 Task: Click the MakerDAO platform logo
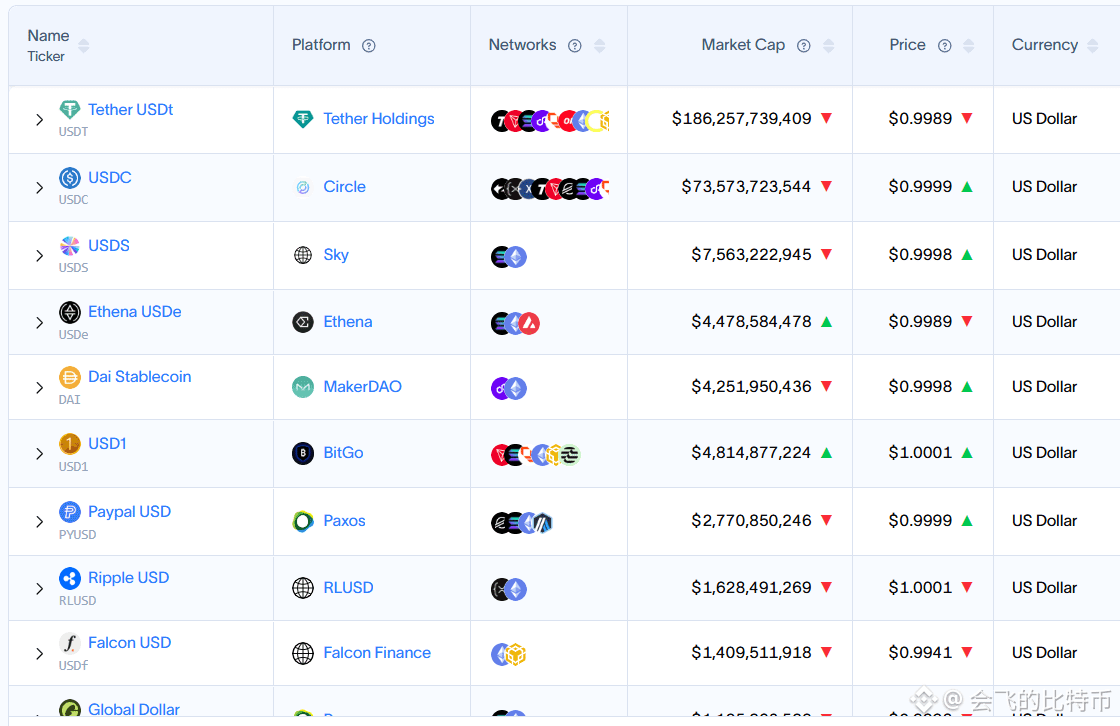click(303, 387)
